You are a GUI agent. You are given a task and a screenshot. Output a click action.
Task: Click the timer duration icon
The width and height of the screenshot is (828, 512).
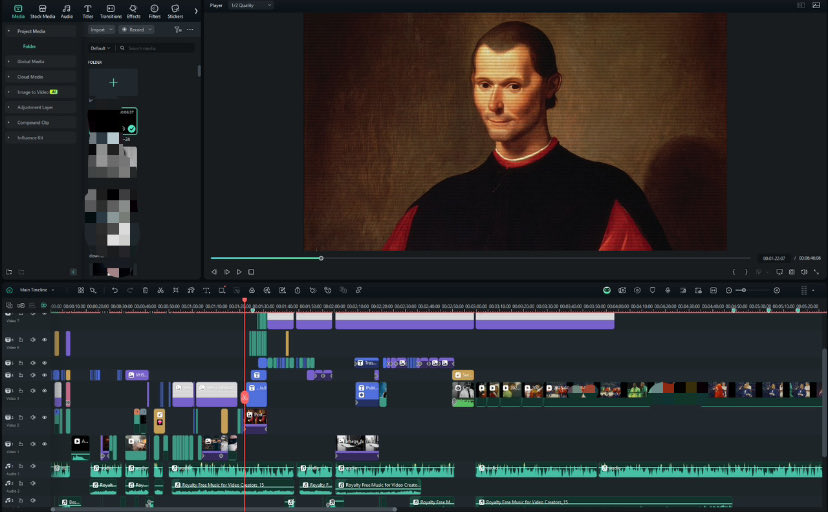pyautogui.click(x=297, y=290)
